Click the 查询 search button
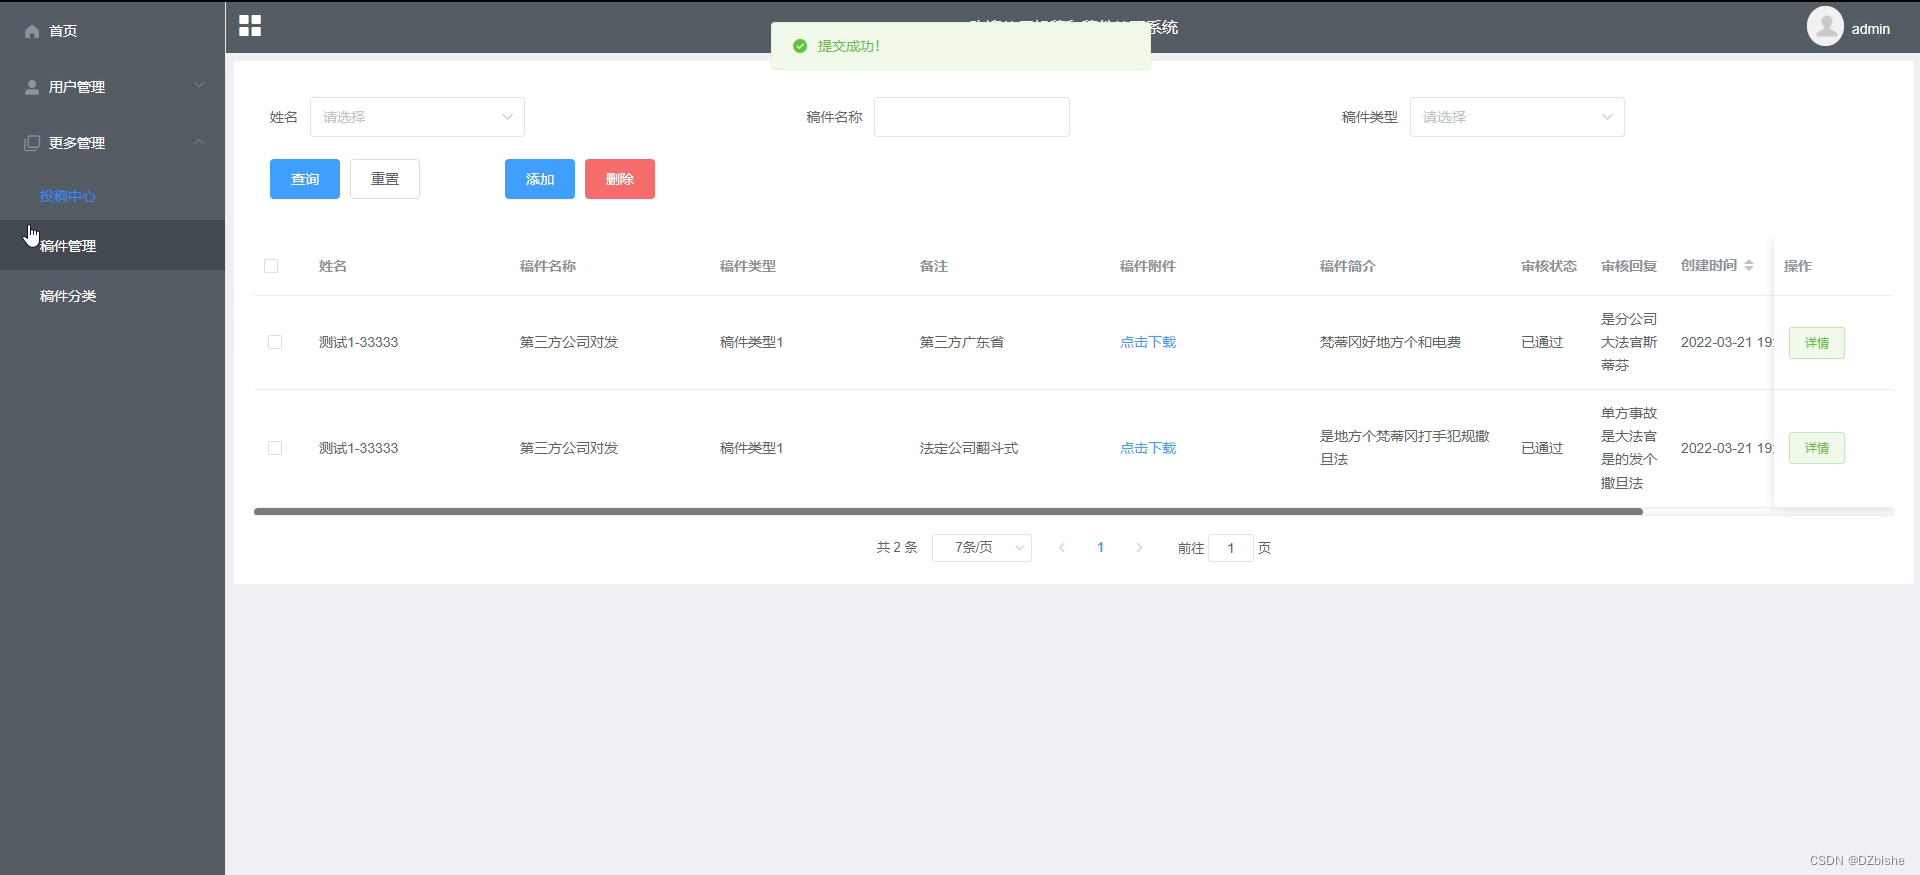 click(305, 179)
